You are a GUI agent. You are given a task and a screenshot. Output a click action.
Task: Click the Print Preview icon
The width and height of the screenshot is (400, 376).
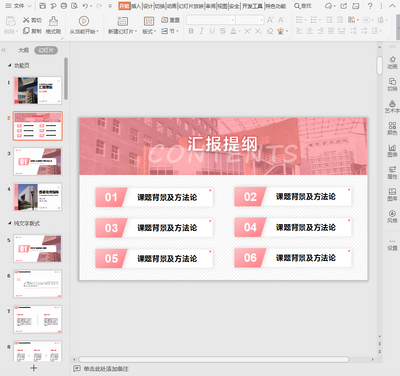click(74, 6)
